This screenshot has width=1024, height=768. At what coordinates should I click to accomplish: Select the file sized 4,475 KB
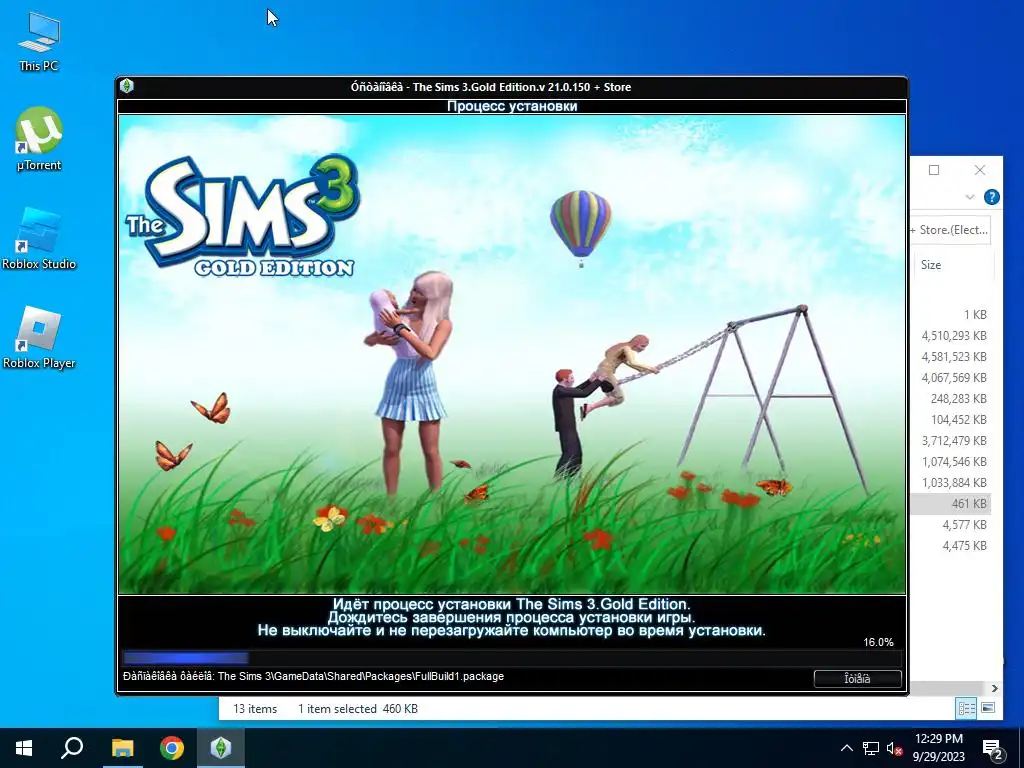(x=952, y=545)
